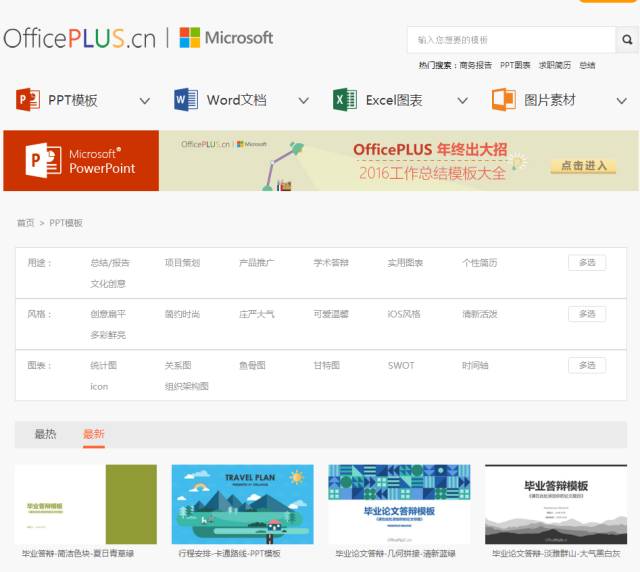The width and height of the screenshot is (640, 572).
Task: Click the Excel图表 Excel icon
Action: click(345, 100)
